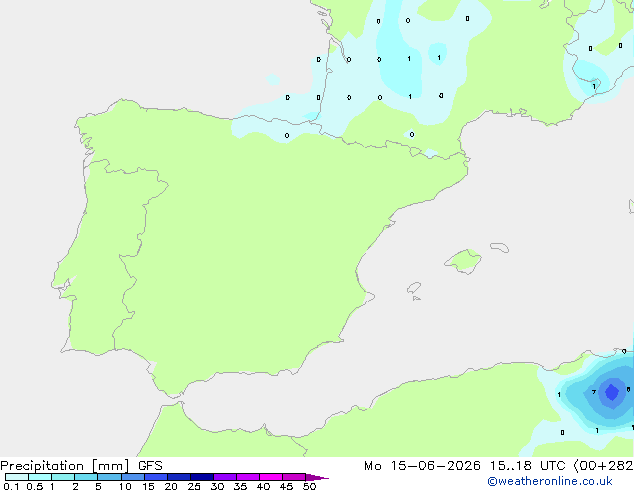Click the legend label '45'
Screen dimensions: 634x490
[286, 486]
